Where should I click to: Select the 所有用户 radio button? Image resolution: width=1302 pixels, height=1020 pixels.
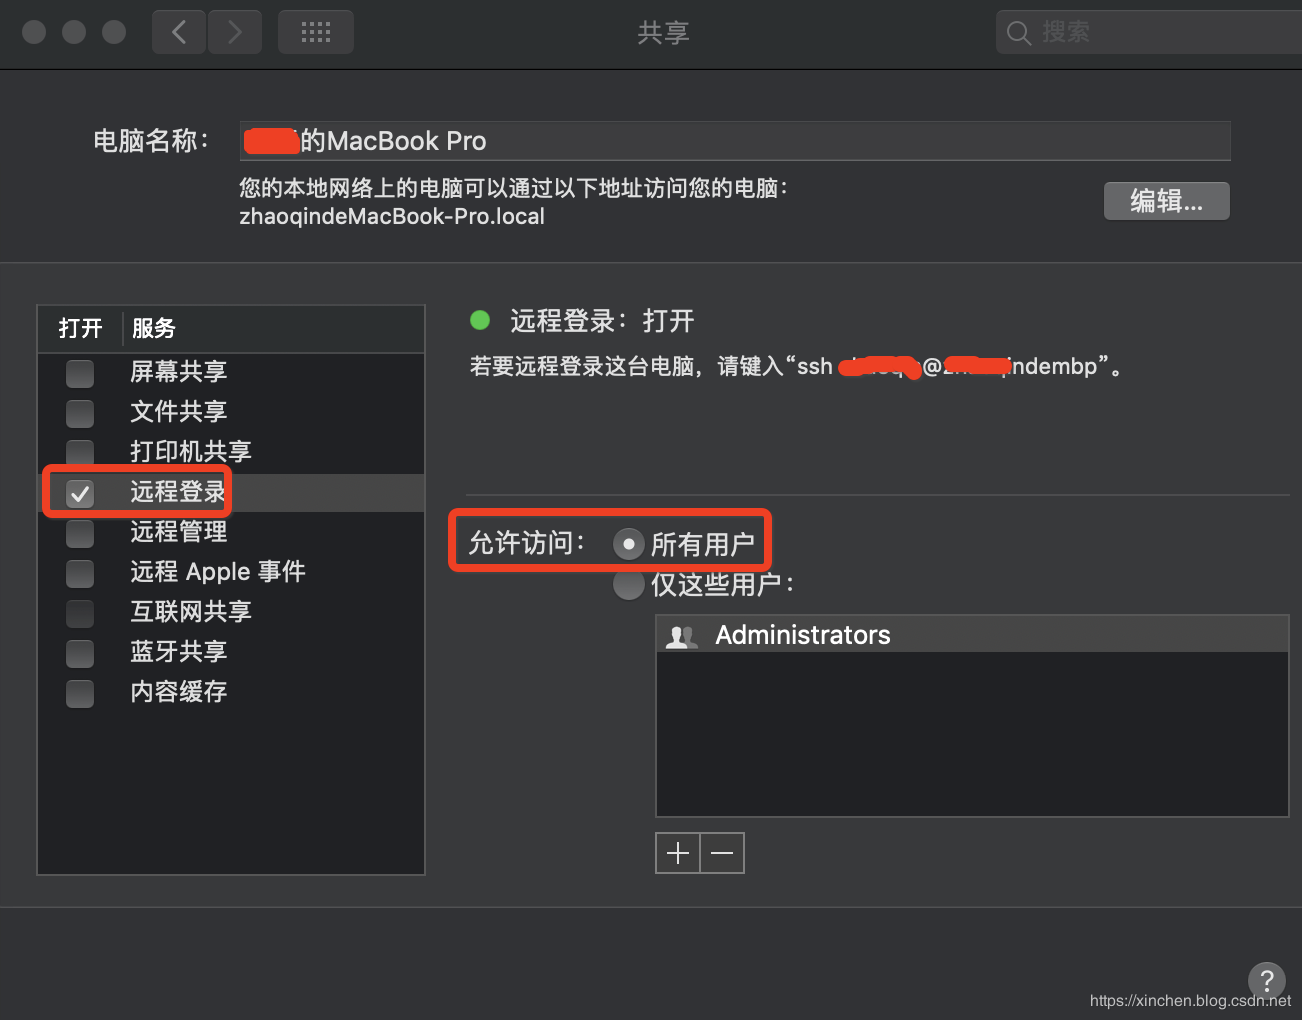coord(628,543)
